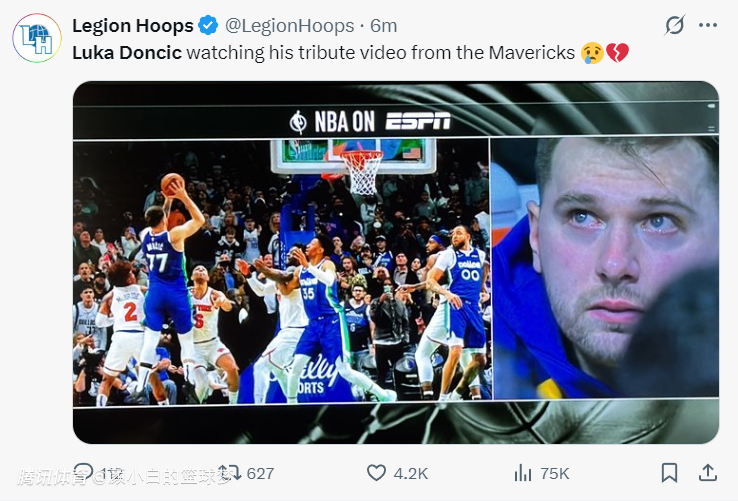The image size is (738, 501).
Task: Open the view analytics bar-chart icon
Action: click(x=523, y=473)
